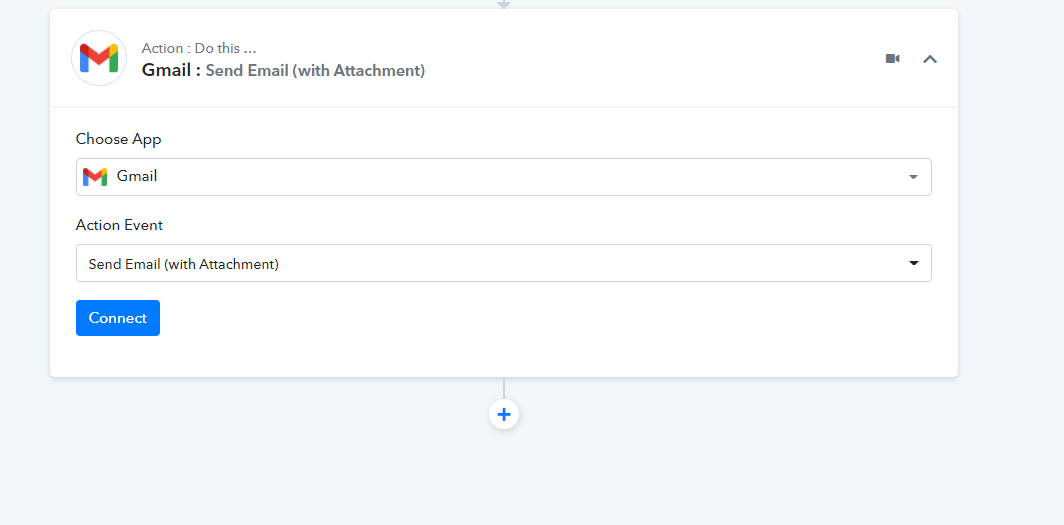
Task: Click the "Gmail" text in Choose App field
Action: coord(137,176)
